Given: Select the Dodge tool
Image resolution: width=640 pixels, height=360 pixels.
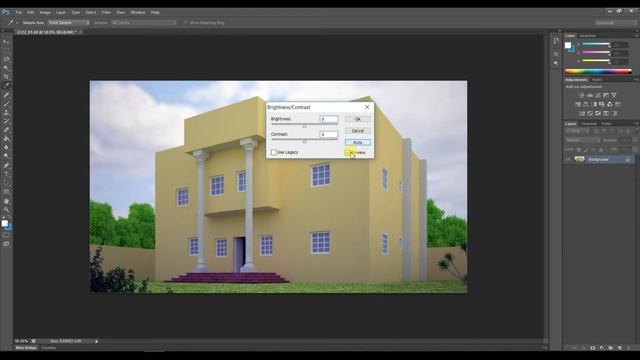Looking at the screenshot, I should [x=6, y=156].
